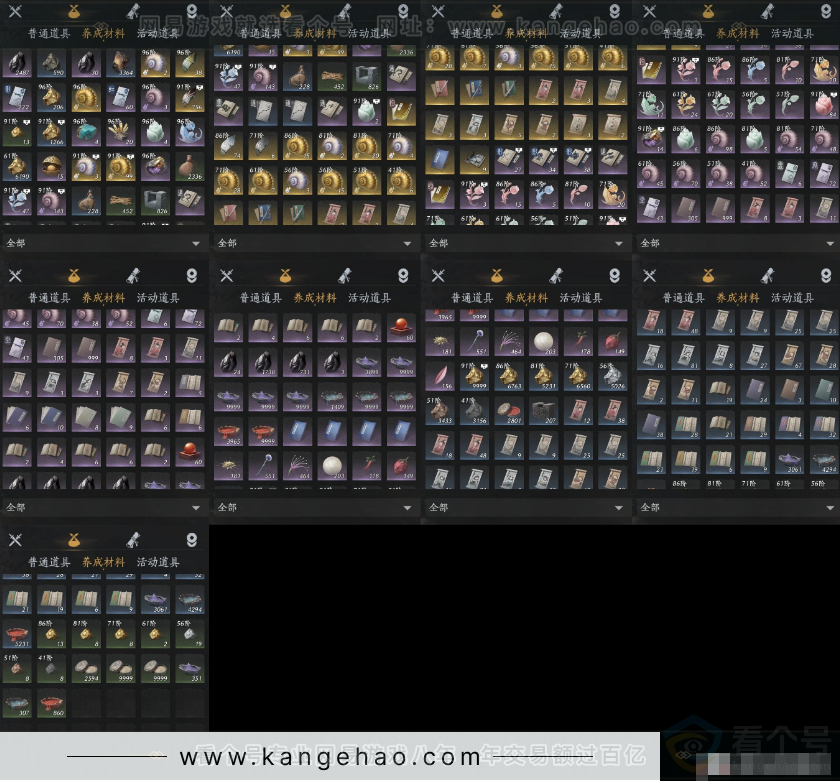
Task: Expand the 全部 filter dropdown under top-left panel
Action: 104,243
